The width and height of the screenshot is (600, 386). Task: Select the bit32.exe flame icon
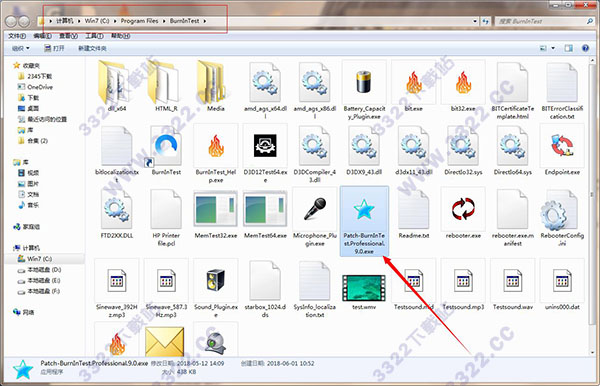click(x=463, y=83)
